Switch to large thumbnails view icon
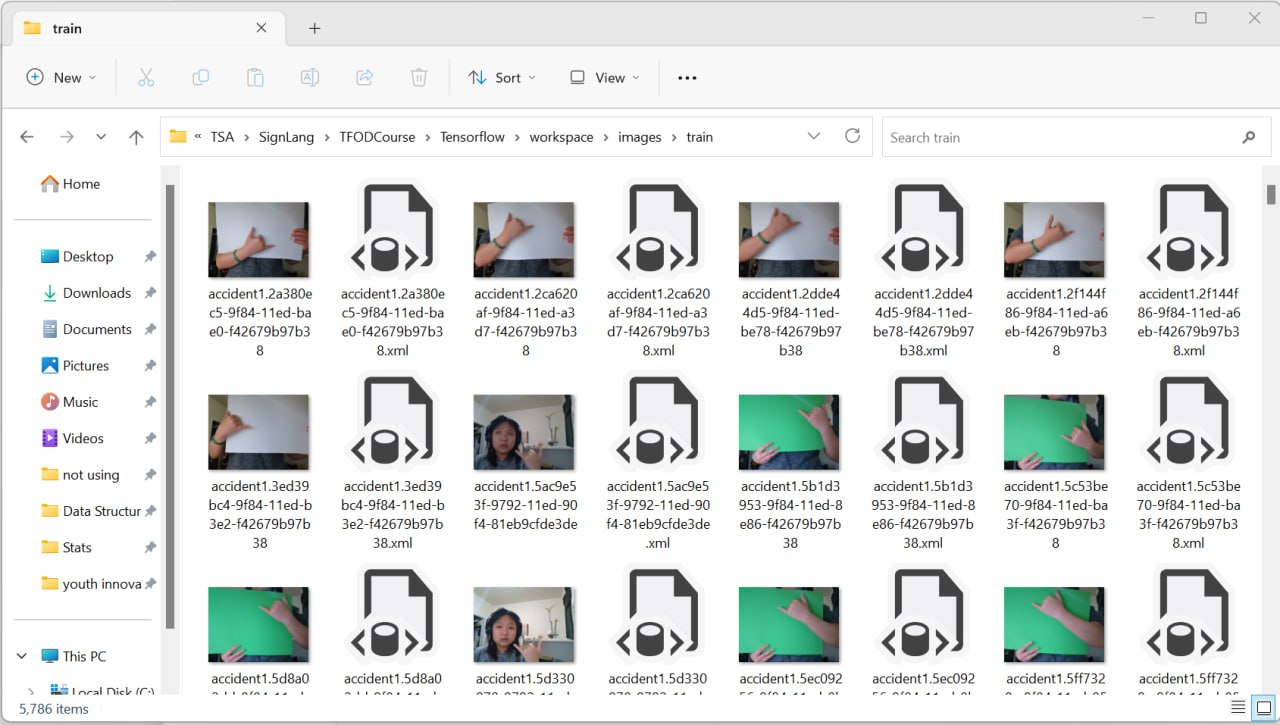 click(1263, 708)
